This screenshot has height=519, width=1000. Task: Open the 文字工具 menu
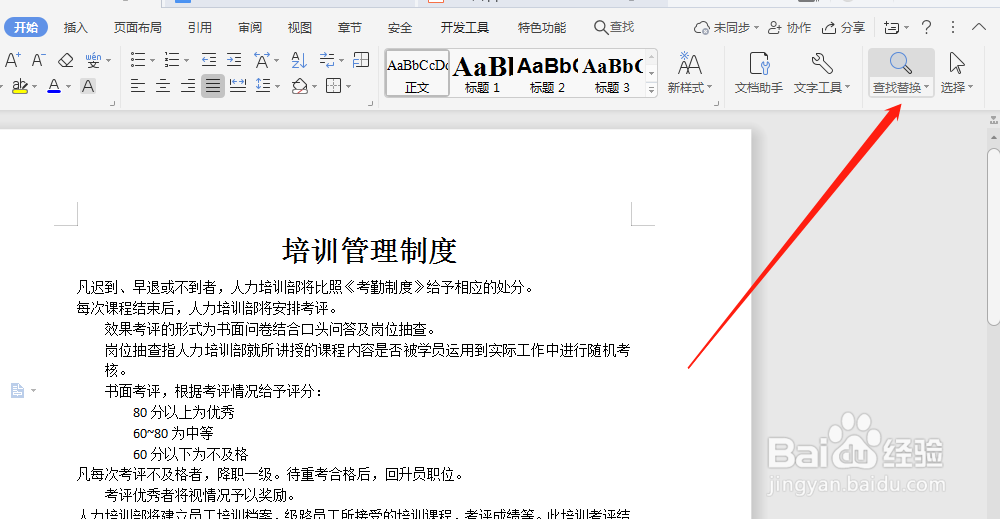point(822,73)
